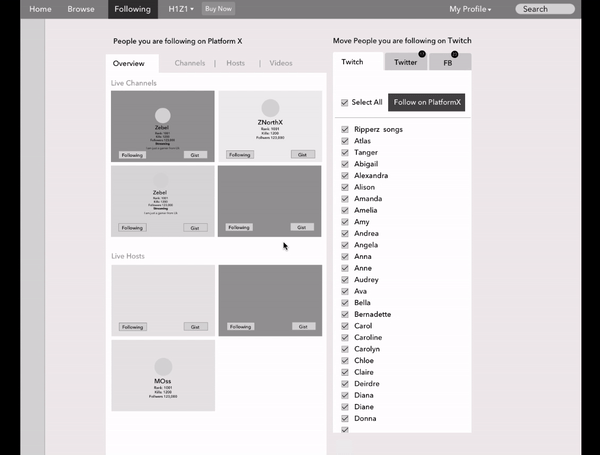Toggle the Chloe checkbox
The image size is (600, 455).
345,360
